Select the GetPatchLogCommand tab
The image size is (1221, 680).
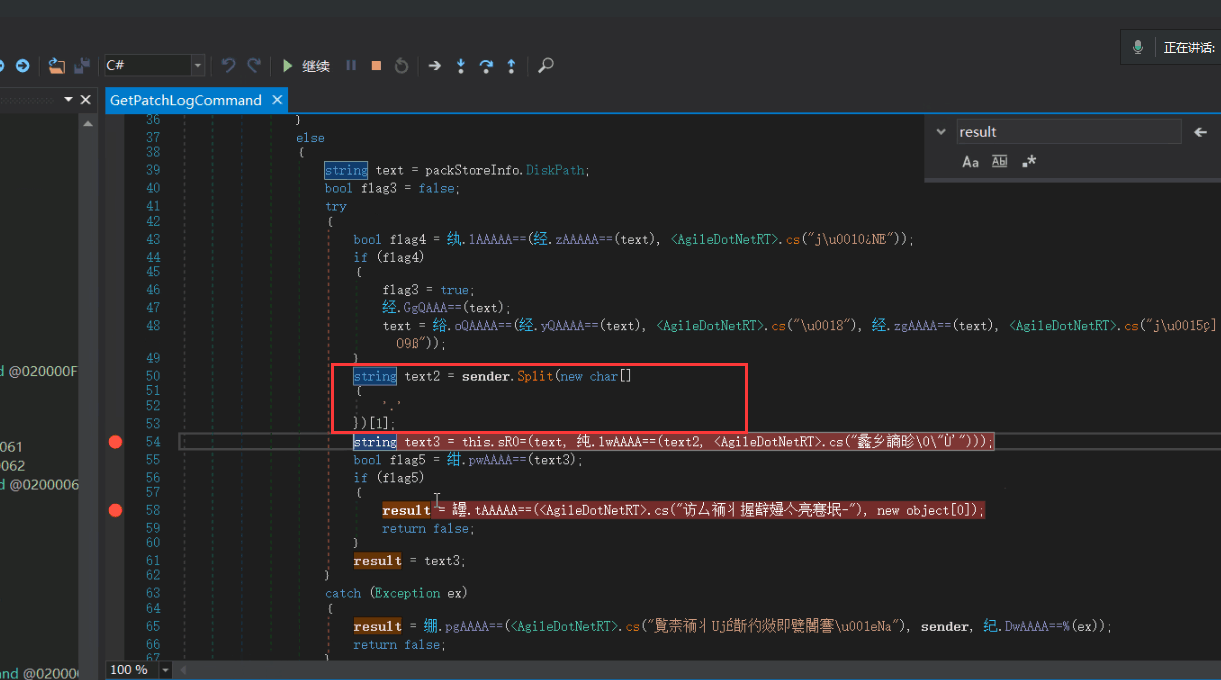coord(185,100)
